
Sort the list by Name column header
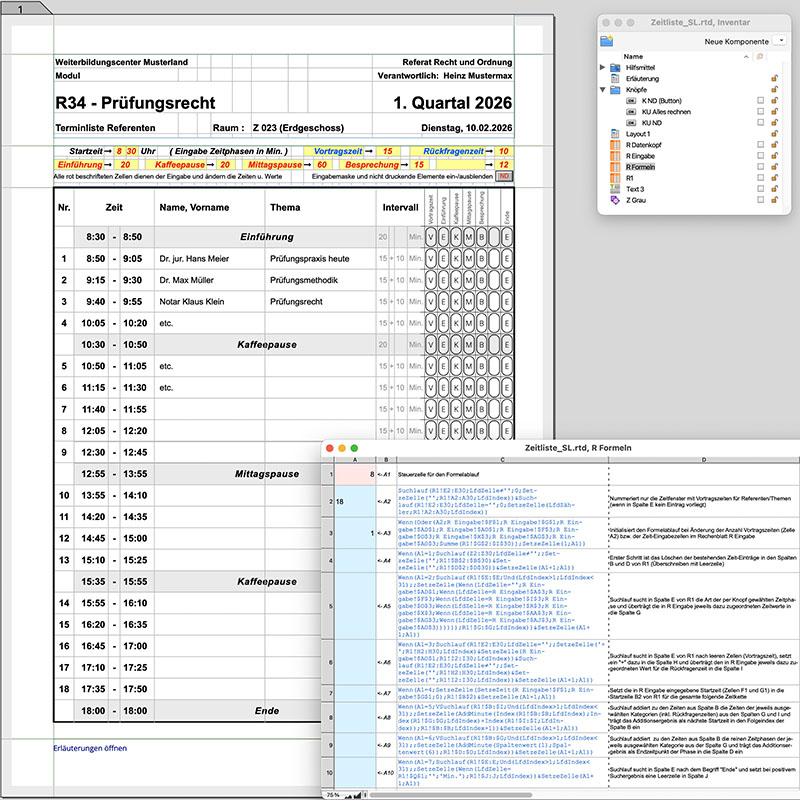click(x=634, y=56)
